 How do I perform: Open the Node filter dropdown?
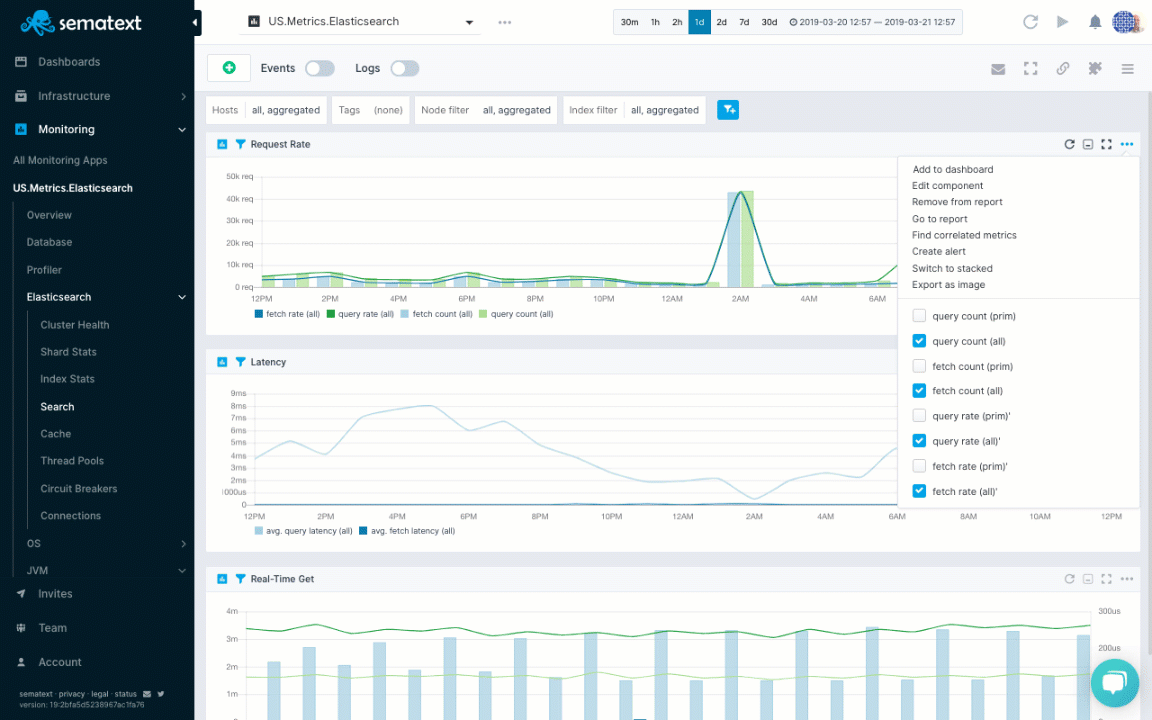tap(486, 110)
